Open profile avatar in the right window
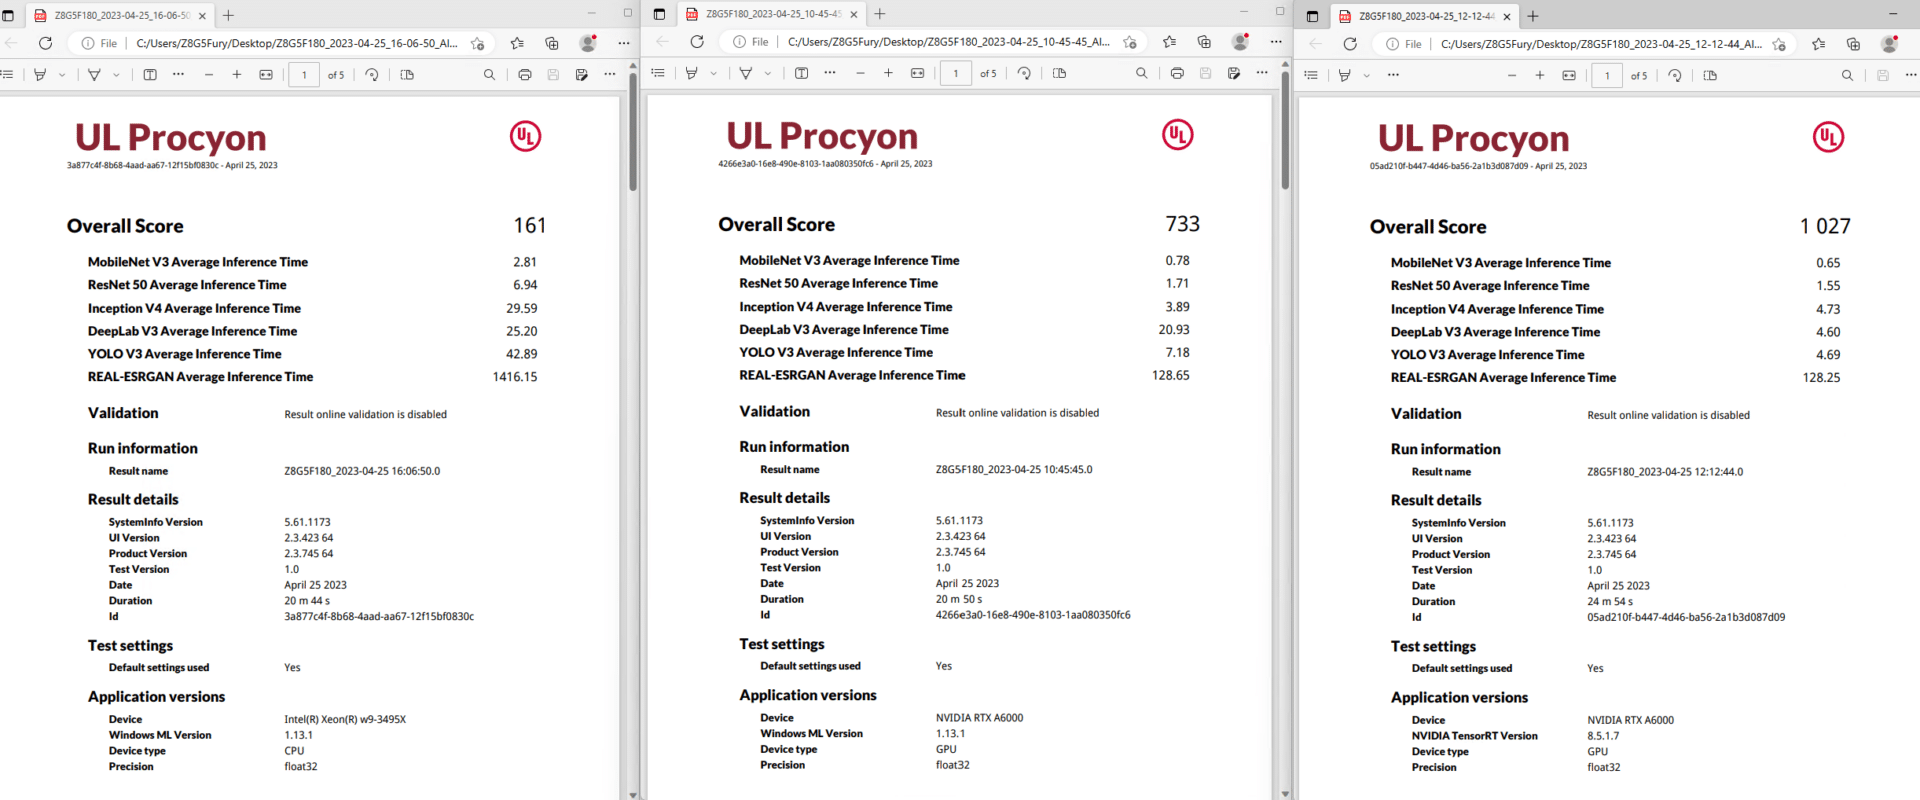1920x800 pixels. pos(1889,44)
